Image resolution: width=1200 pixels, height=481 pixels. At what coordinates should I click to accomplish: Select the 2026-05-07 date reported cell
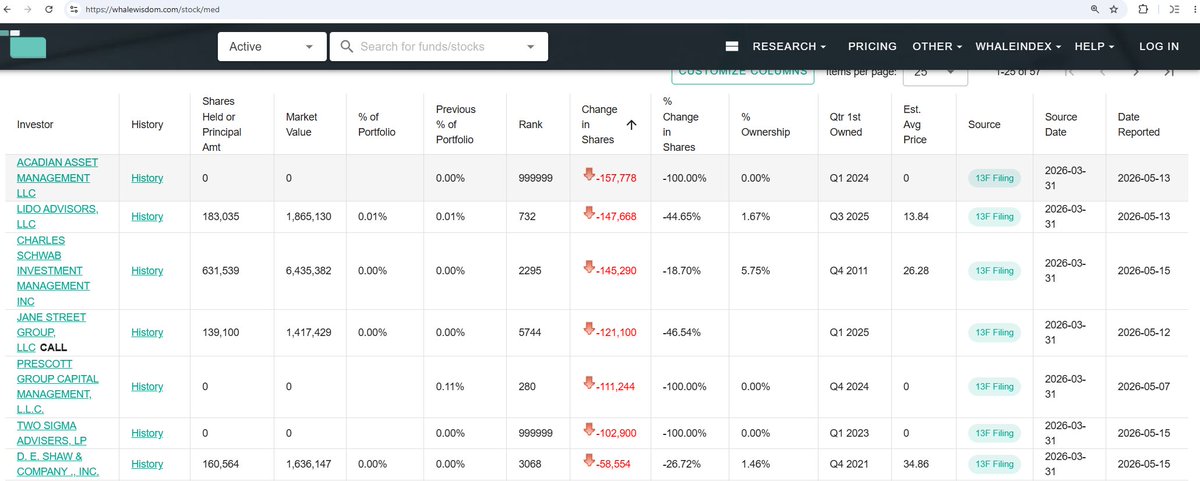(1144, 386)
